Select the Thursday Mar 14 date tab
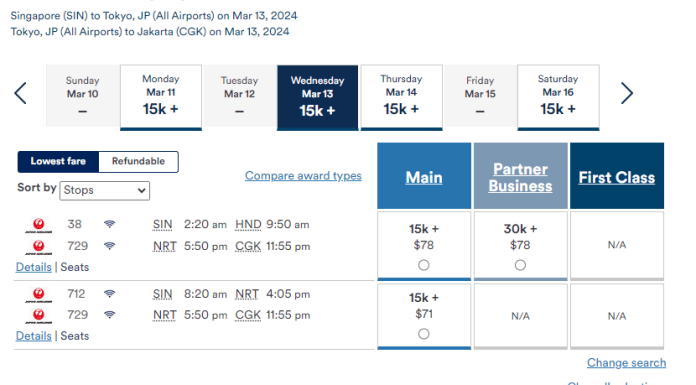This screenshot has width=696, height=385. click(x=401, y=97)
